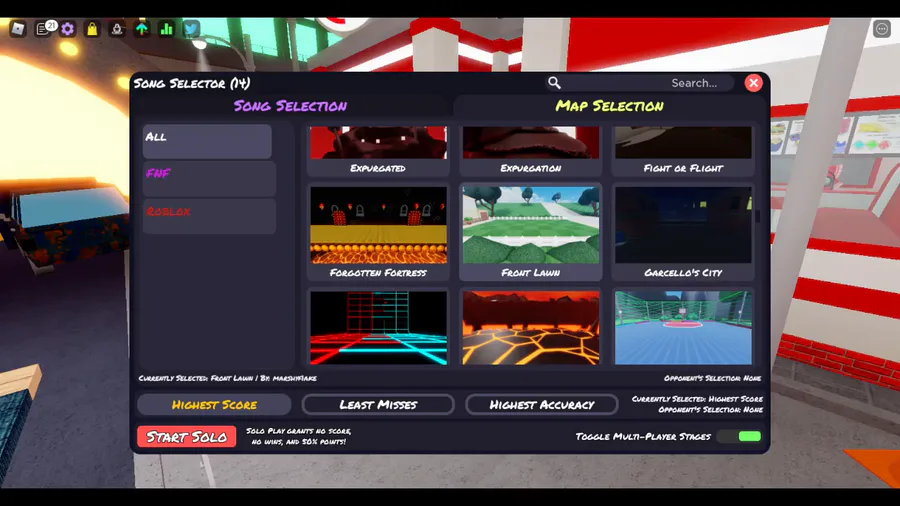Switch to the Map Selection tab
Screen dimensions: 900x506
point(610,106)
